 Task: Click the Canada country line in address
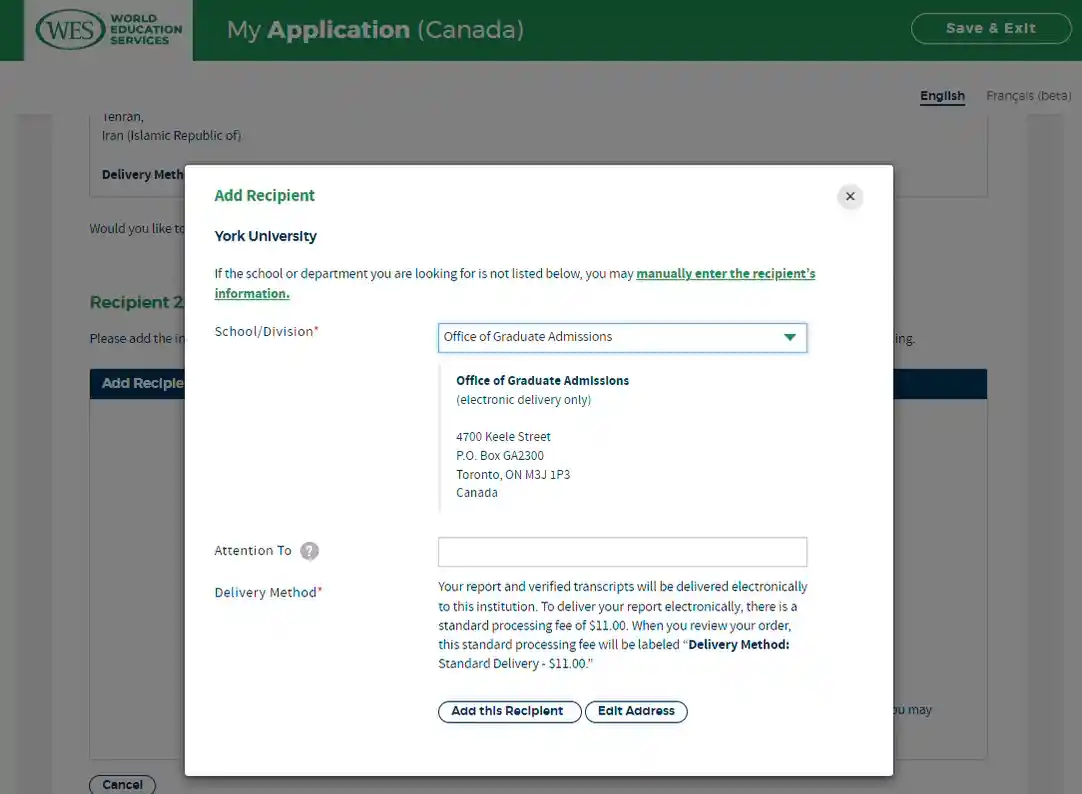(477, 493)
